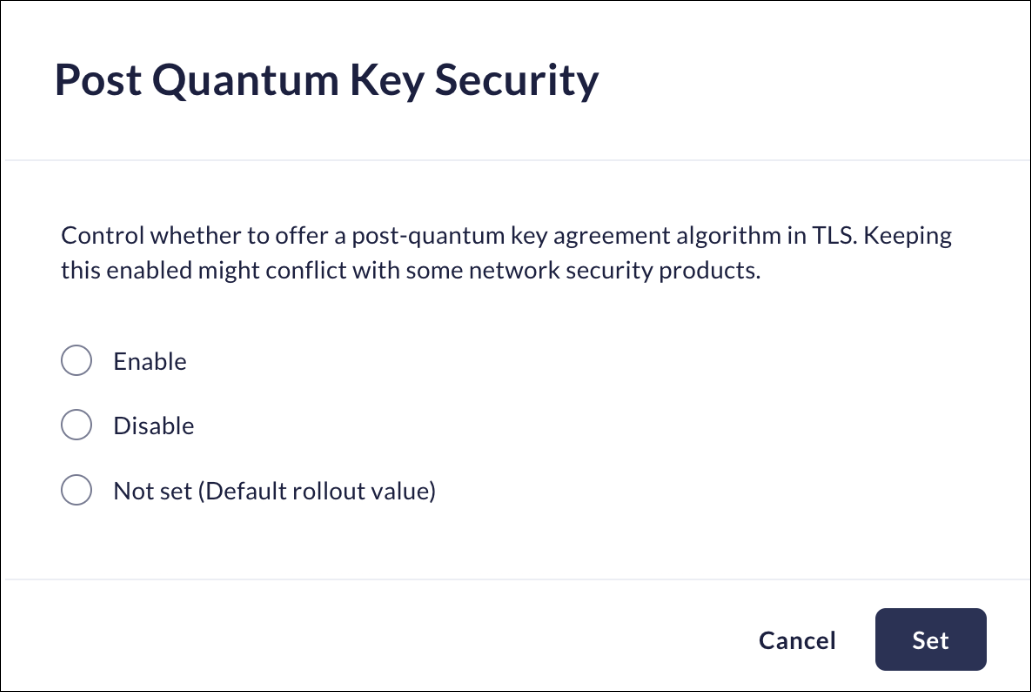Click the words "whether to offer" in the description
This screenshot has height=692, width=1031.
coord(224,236)
